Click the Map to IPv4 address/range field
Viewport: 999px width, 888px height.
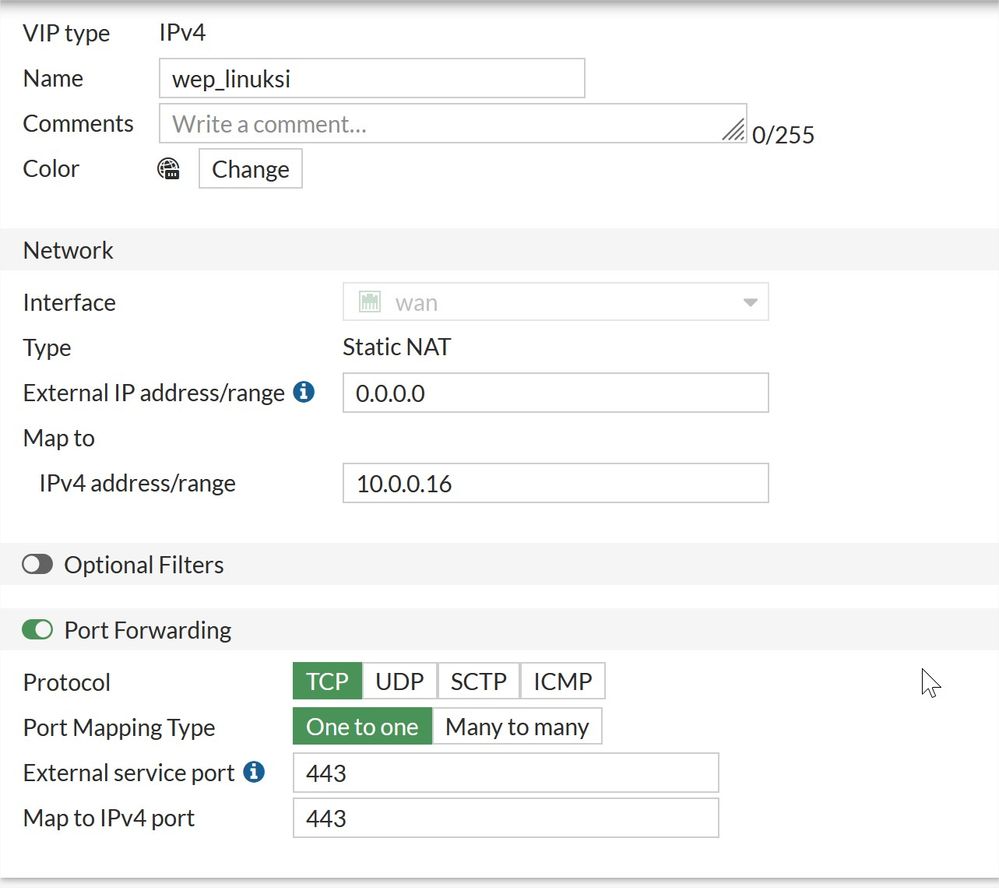[555, 484]
